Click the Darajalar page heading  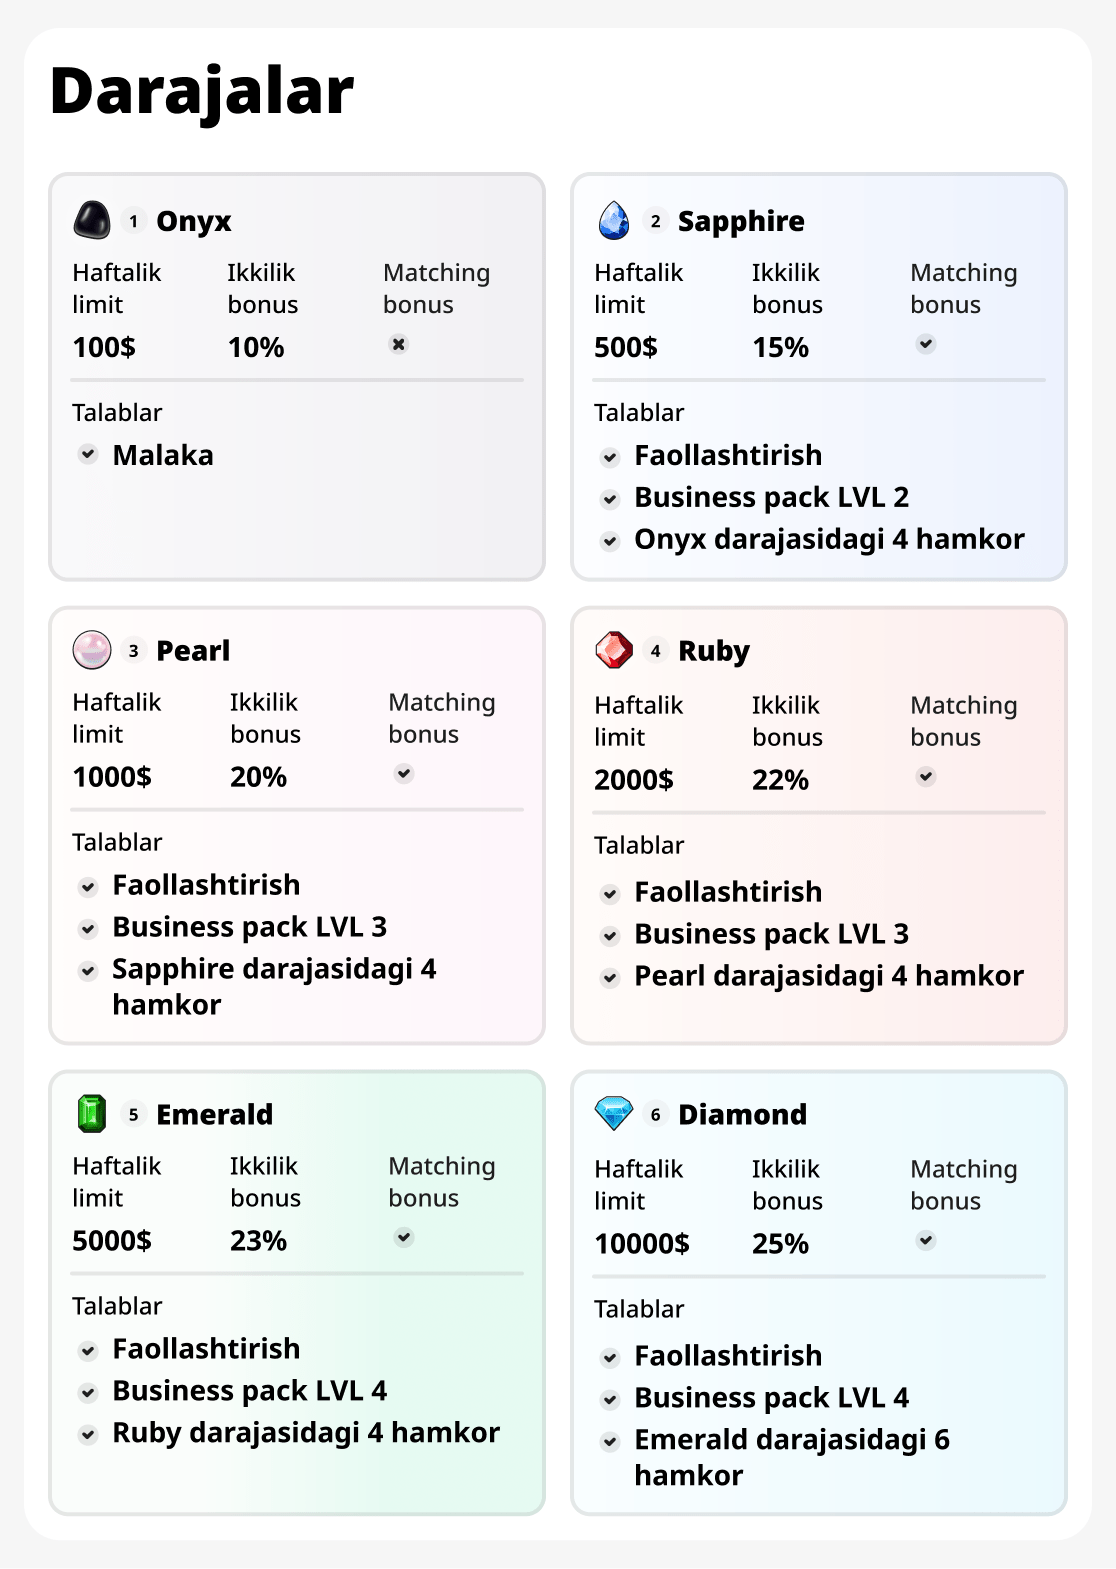[x=202, y=91]
